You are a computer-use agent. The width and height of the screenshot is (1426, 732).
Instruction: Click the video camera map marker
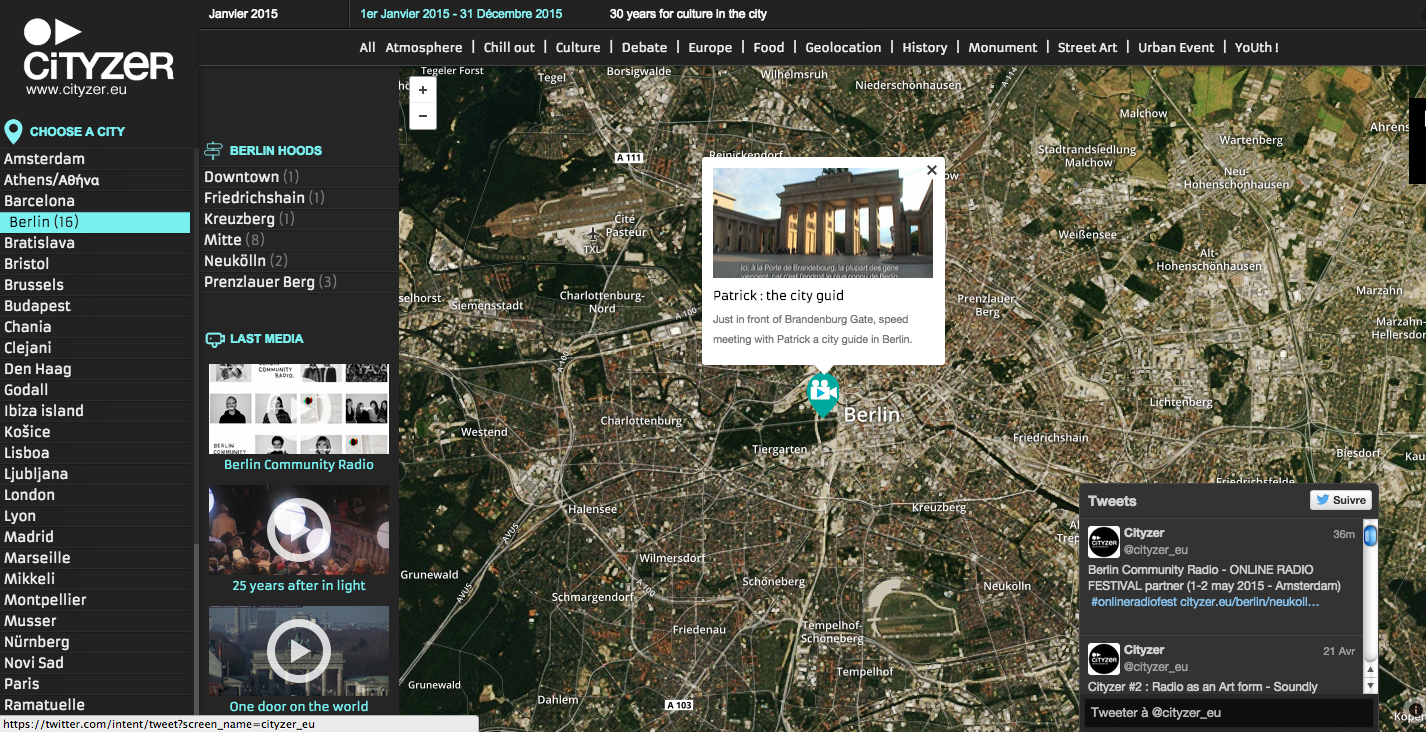[823, 394]
